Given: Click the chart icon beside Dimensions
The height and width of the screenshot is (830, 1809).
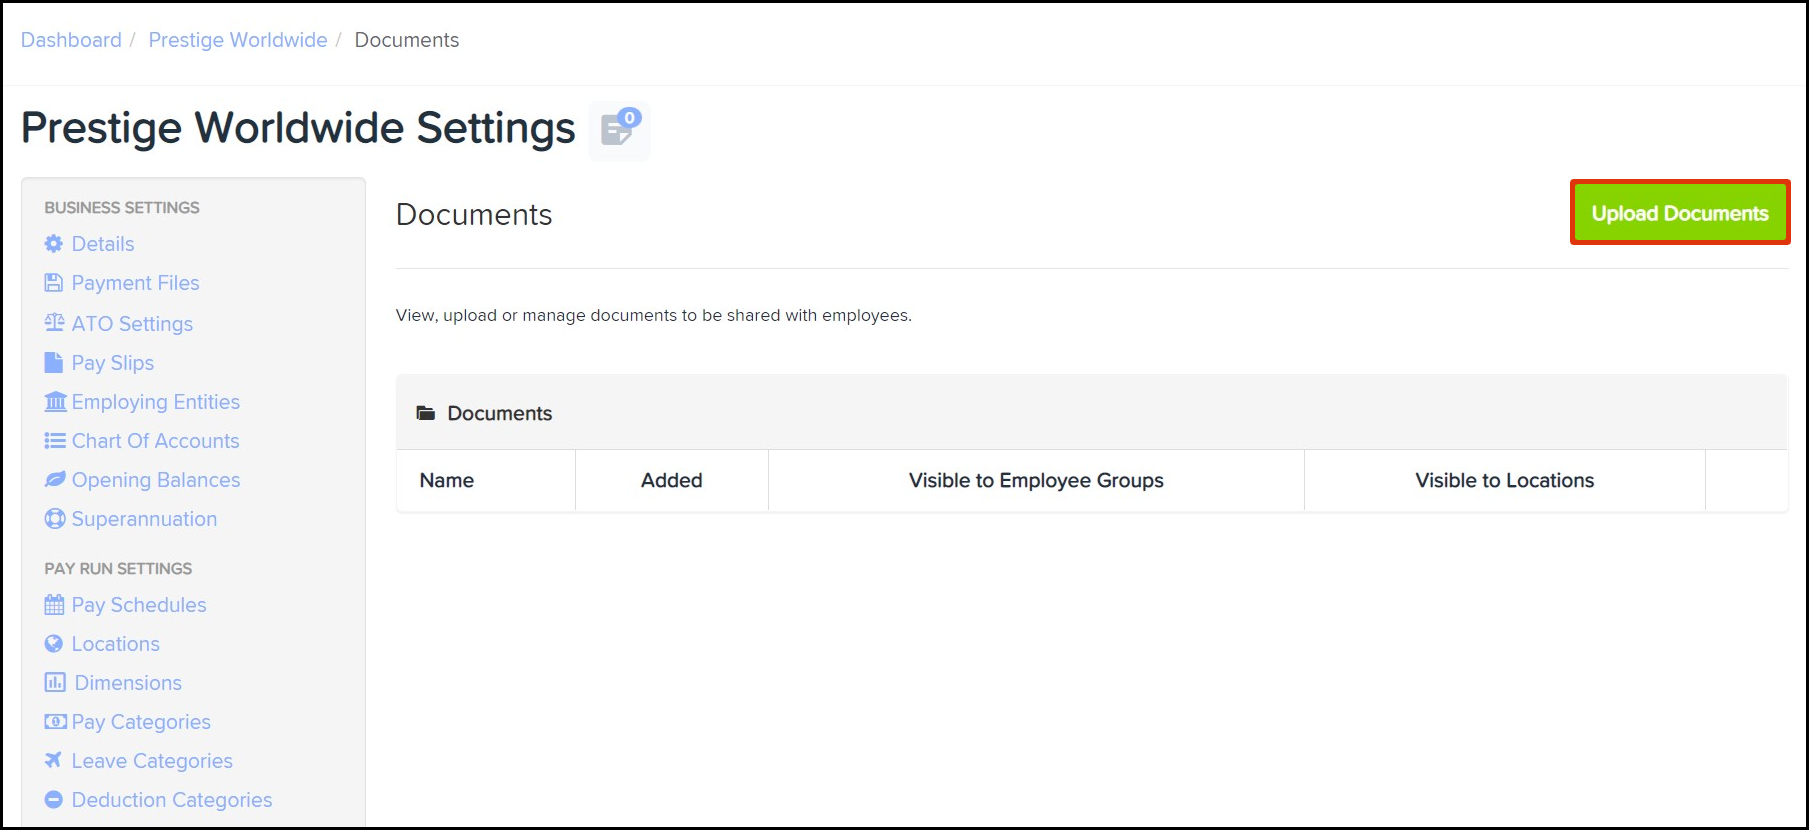Looking at the screenshot, I should (55, 683).
